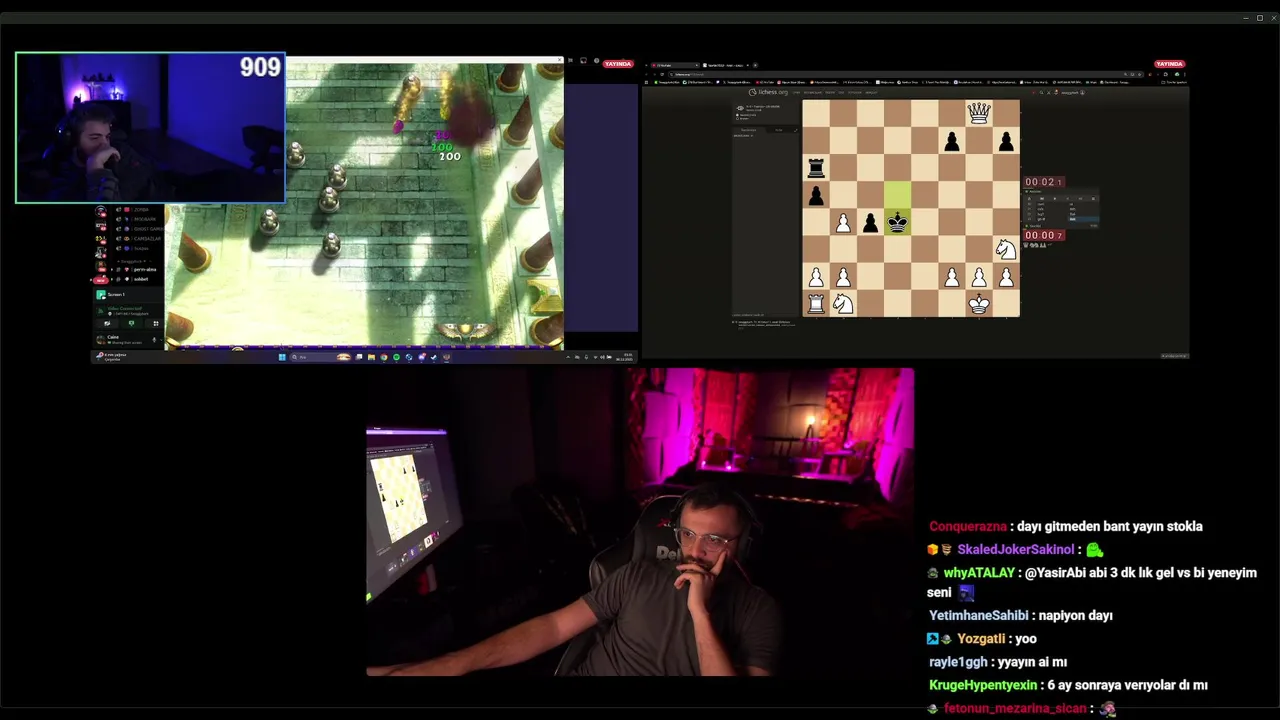The width and height of the screenshot is (1280, 720).
Task: Switch to the first Chrome tab in chess window
Action: (x=674, y=65)
